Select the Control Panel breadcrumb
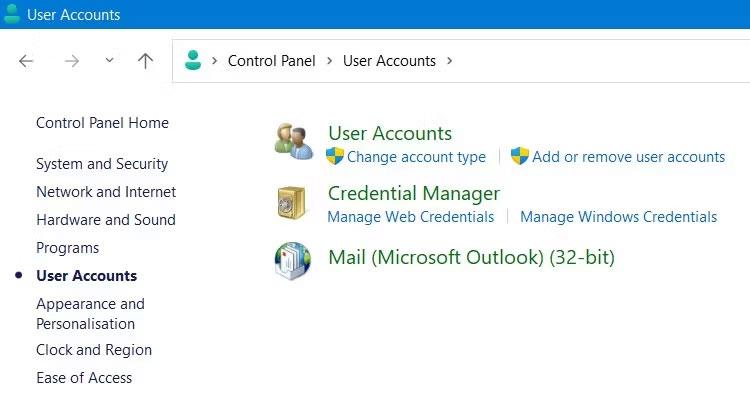 [271, 61]
